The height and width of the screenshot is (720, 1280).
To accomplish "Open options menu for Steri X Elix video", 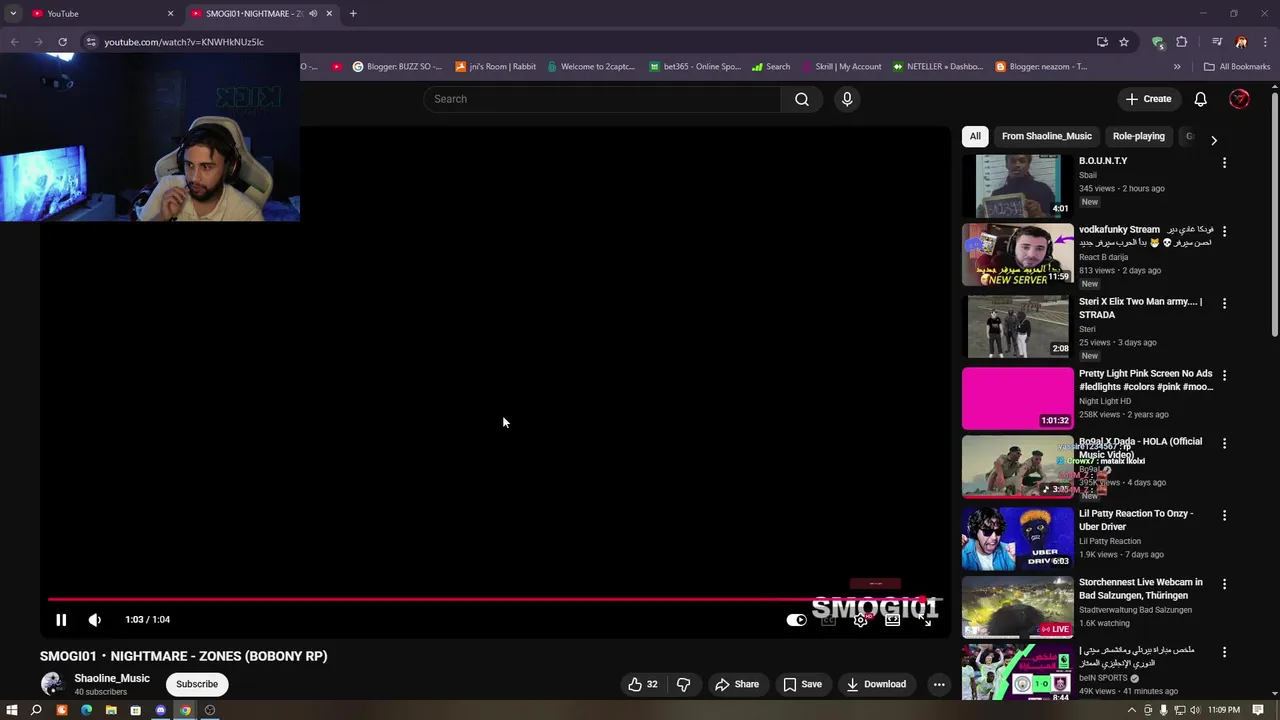I will [1224, 303].
